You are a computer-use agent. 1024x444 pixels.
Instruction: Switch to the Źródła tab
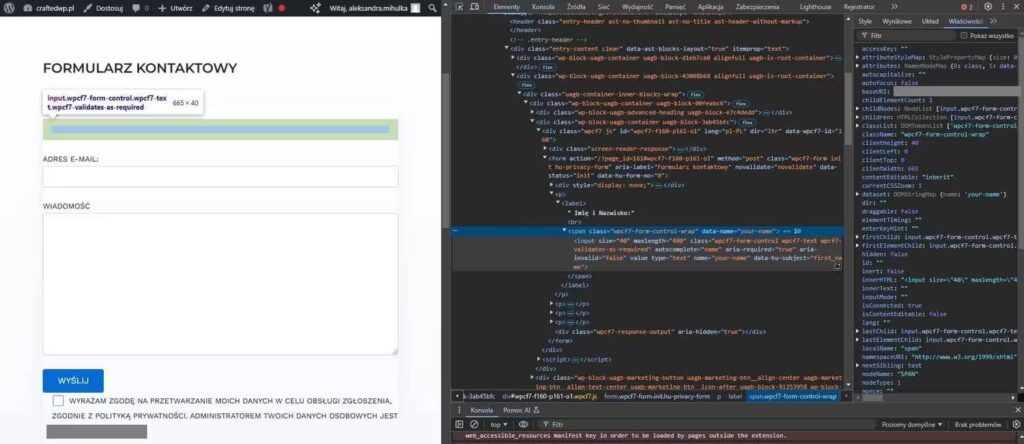[x=576, y=7]
